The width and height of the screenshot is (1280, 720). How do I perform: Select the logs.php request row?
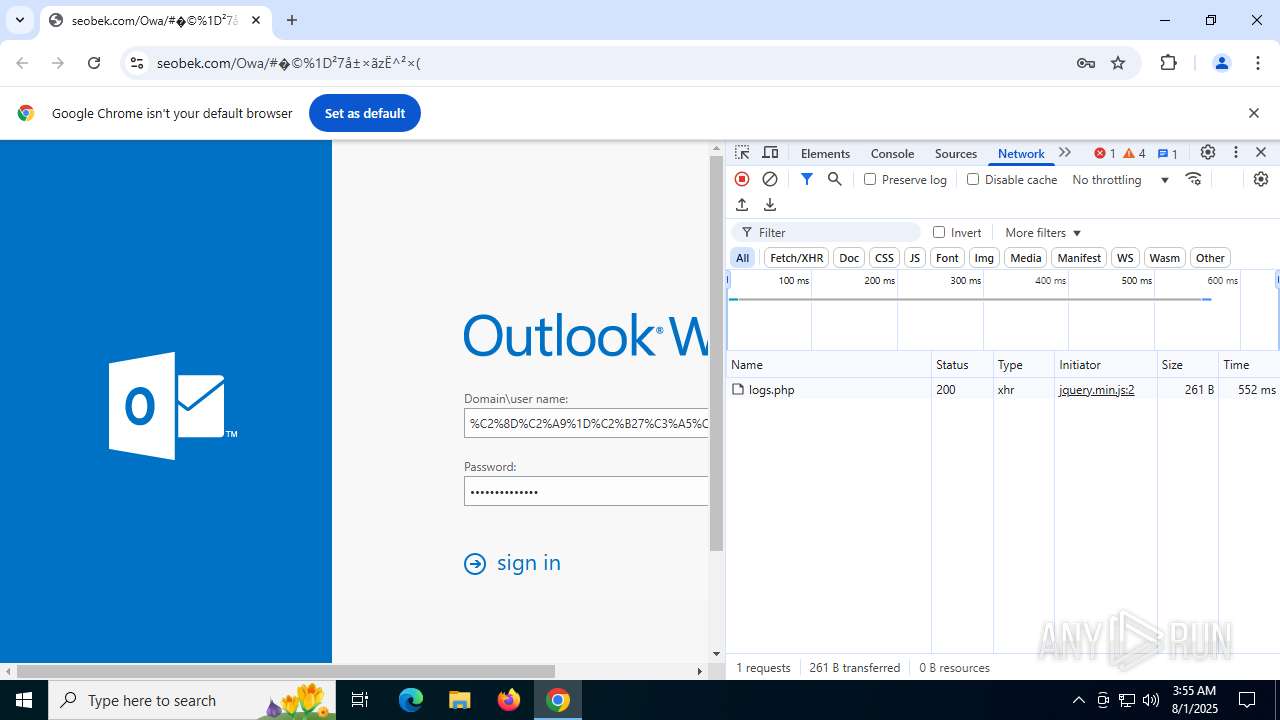(x=1004, y=390)
